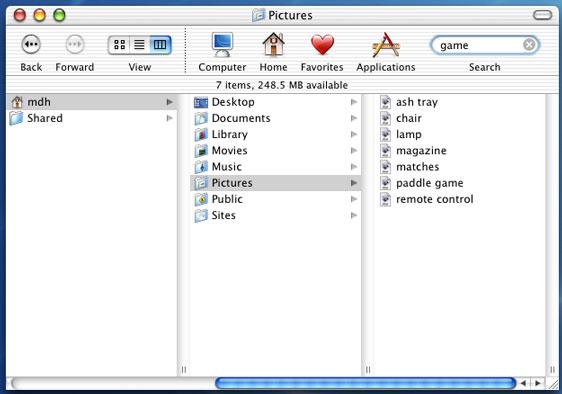Expand the mdh folder arrow
Viewport: 562px width, 394px height.
tap(170, 102)
